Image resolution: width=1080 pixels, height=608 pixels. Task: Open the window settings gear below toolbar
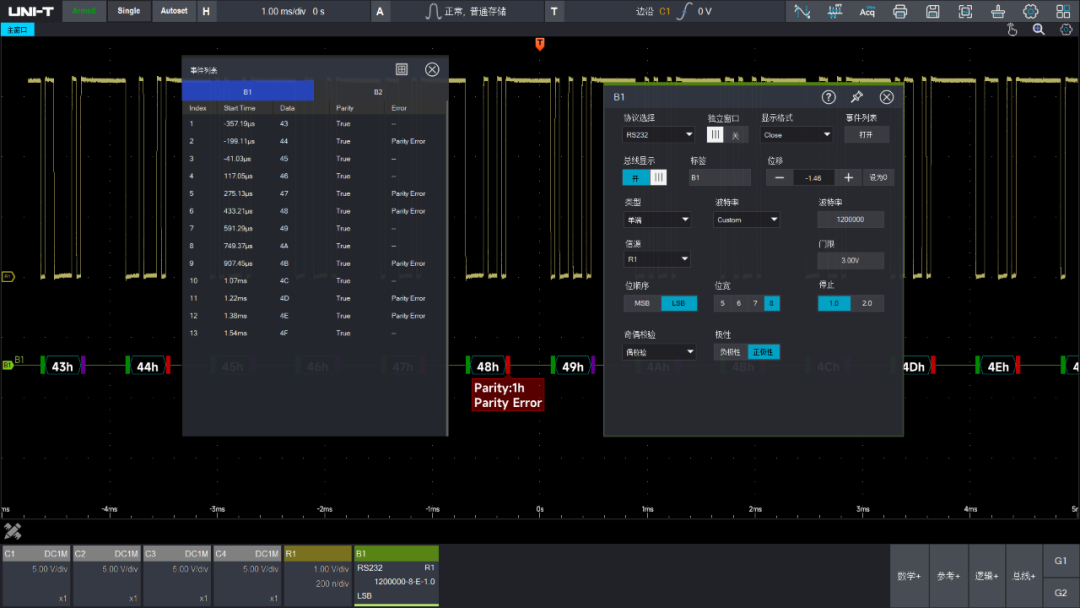1066,30
